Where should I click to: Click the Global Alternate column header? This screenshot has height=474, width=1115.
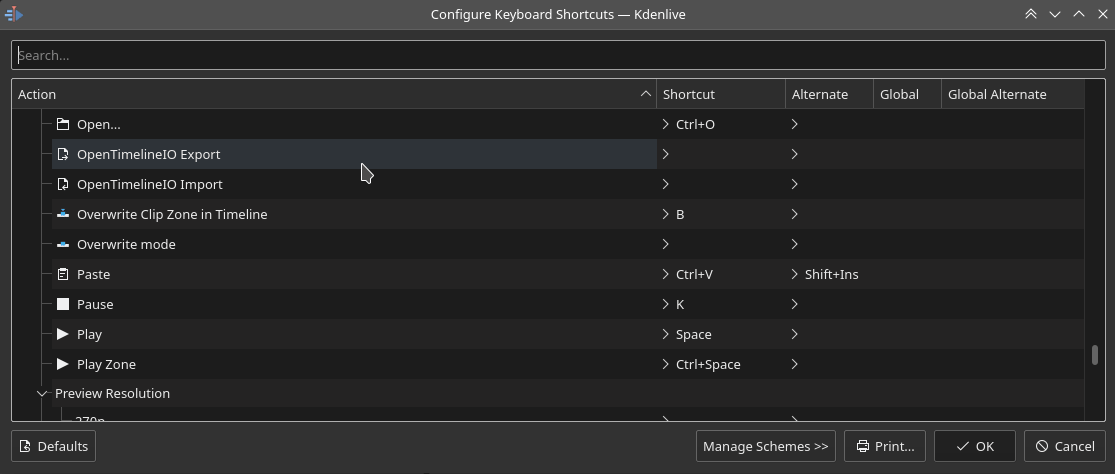coord(1010,94)
